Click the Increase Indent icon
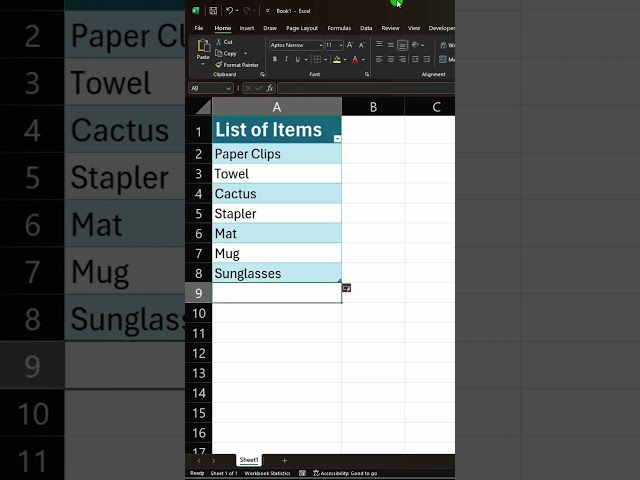The width and height of the screenshot is (640, 480). 427,60
